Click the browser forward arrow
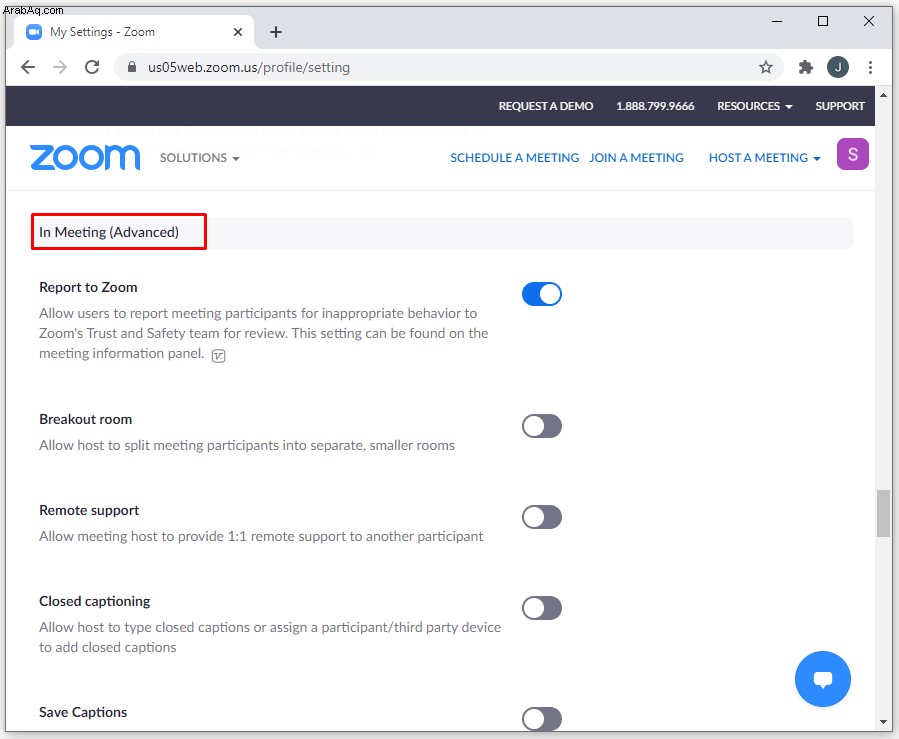899x739 pixels. [60, 67]
